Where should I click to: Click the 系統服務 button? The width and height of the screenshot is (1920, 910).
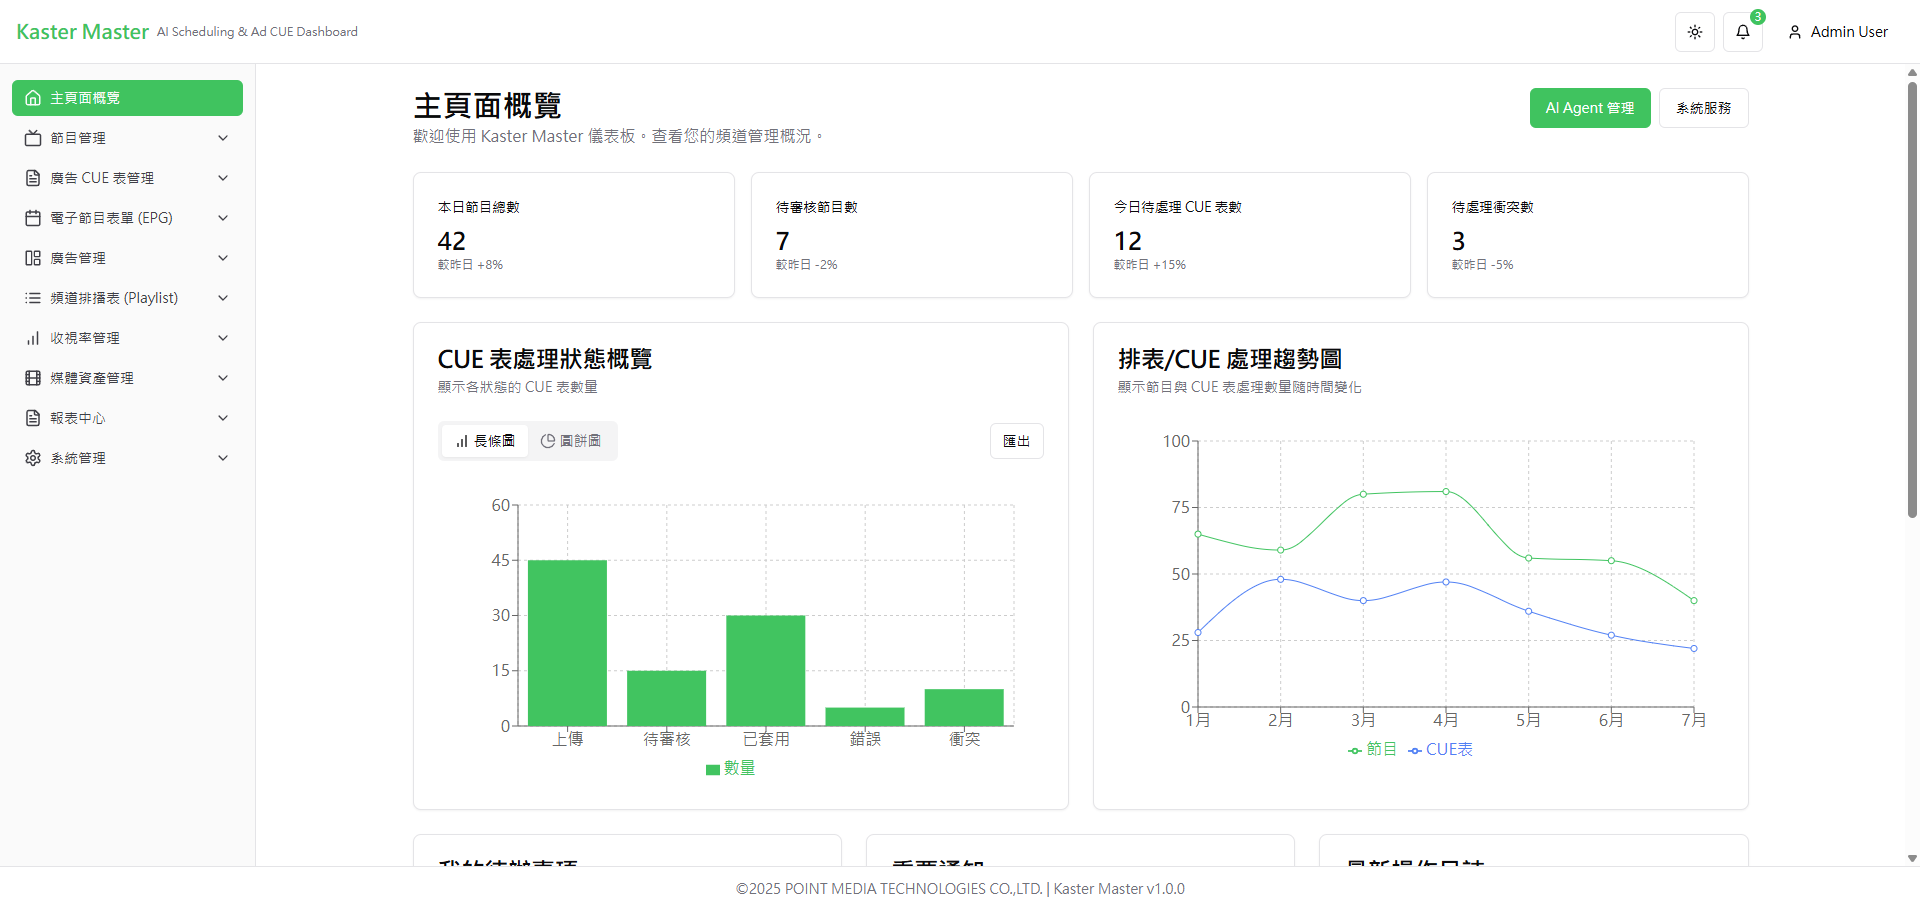(1704, 108)
